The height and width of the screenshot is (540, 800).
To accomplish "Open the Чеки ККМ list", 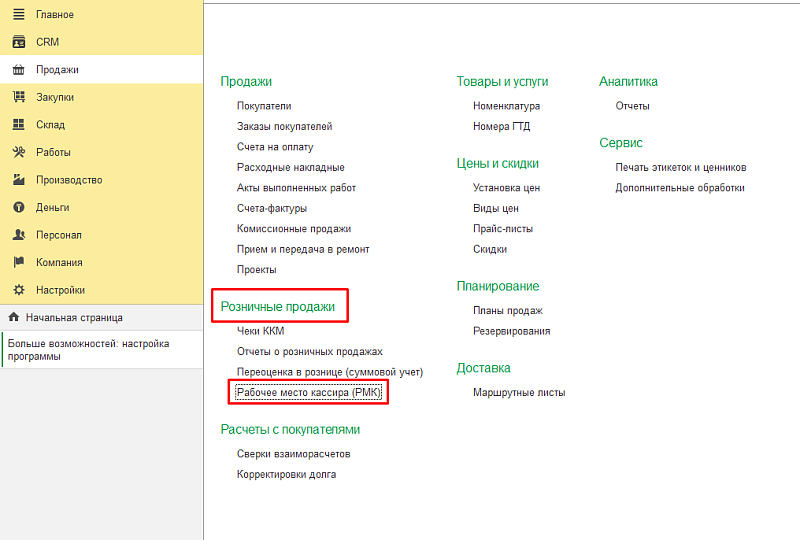I will point(260,331).
